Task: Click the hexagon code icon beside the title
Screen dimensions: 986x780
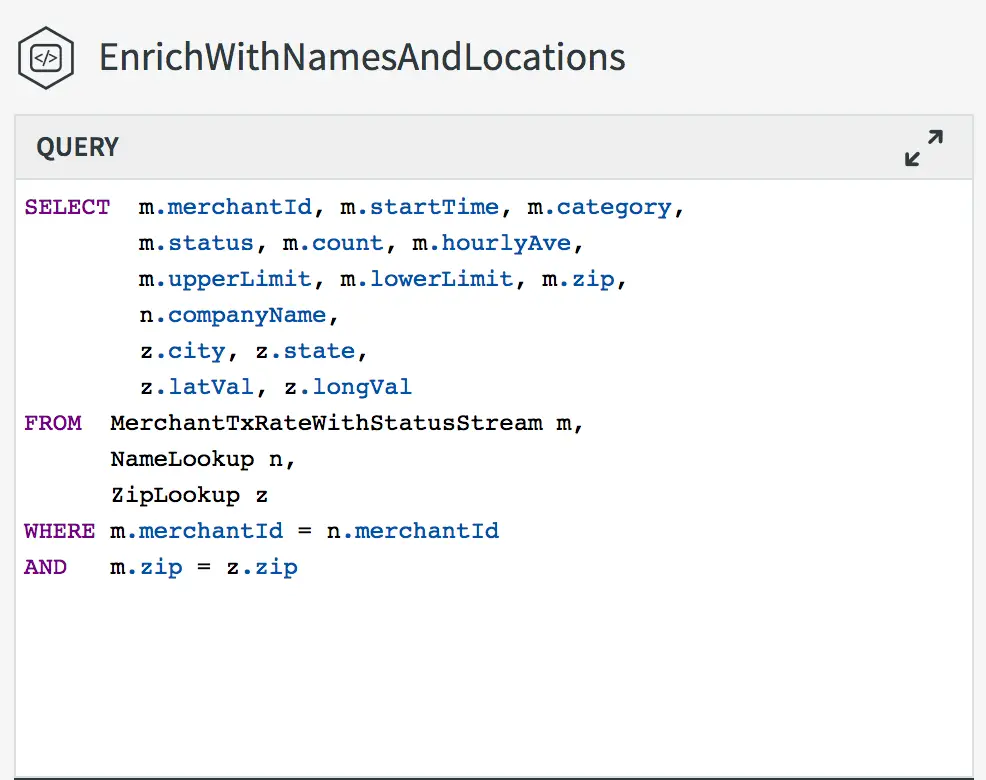Action: [45, 58]
